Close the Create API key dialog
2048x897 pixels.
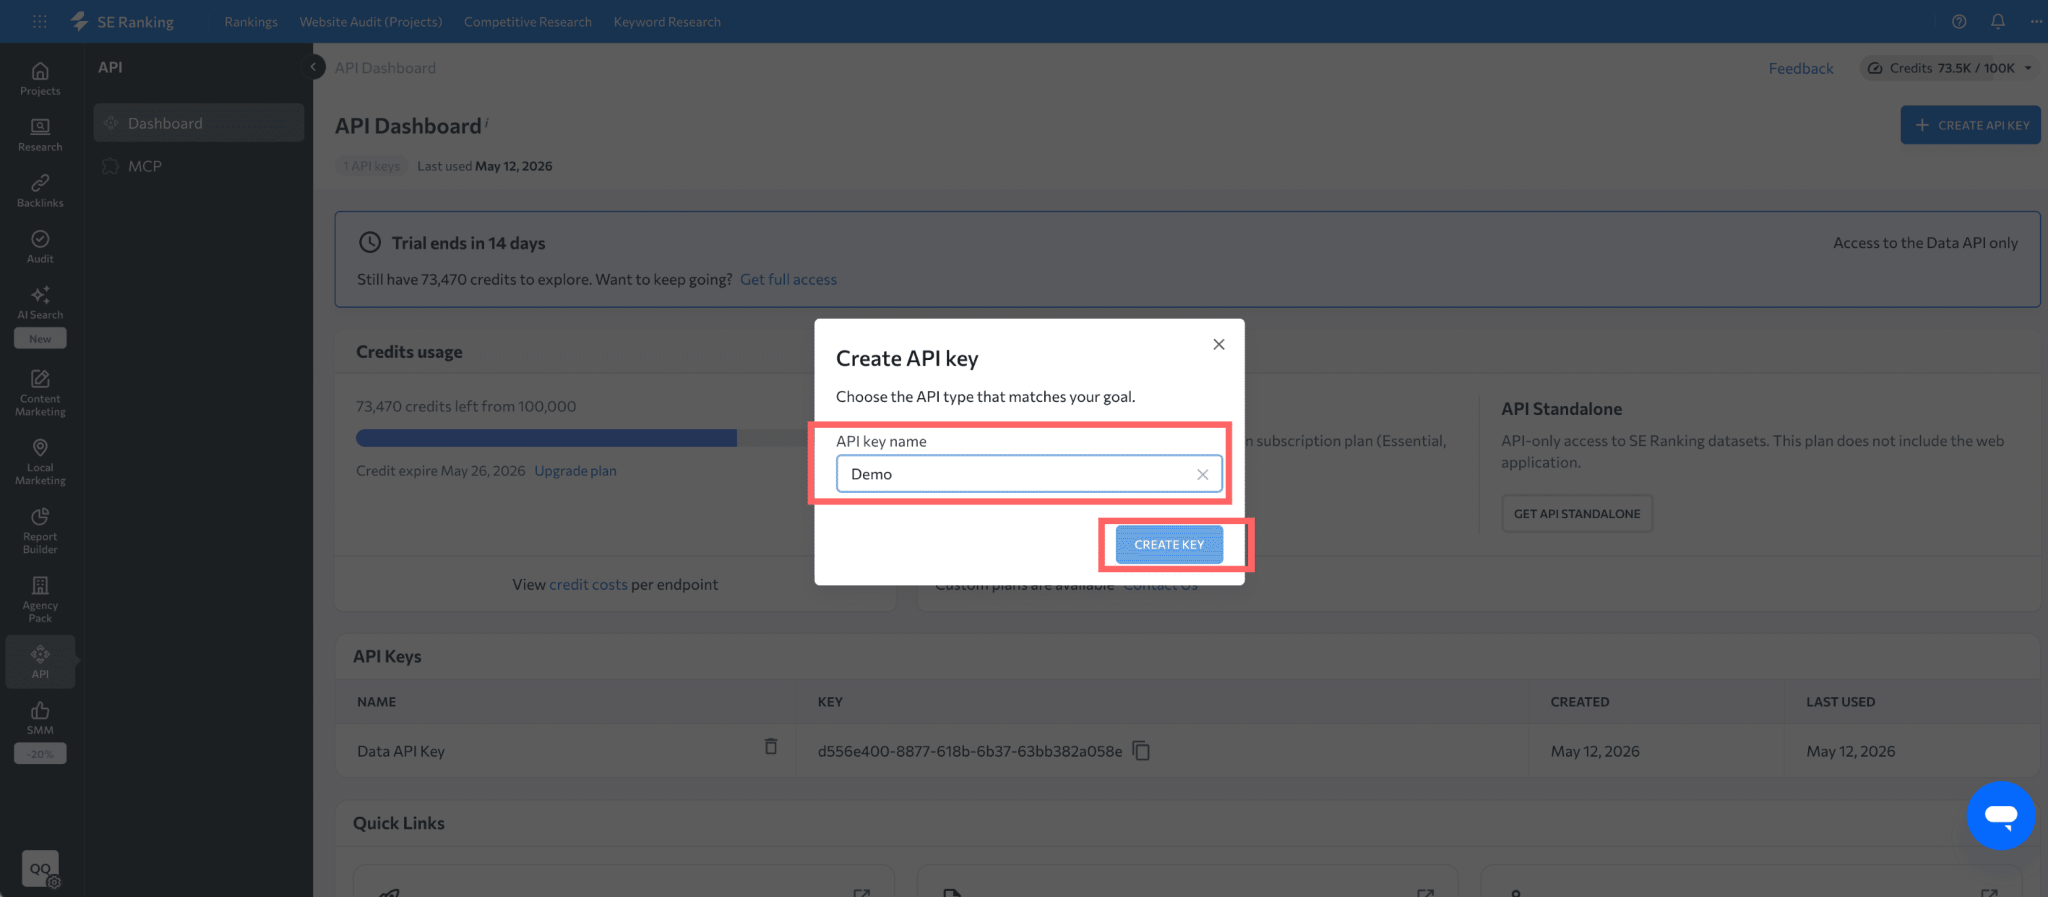point(1219,344)
